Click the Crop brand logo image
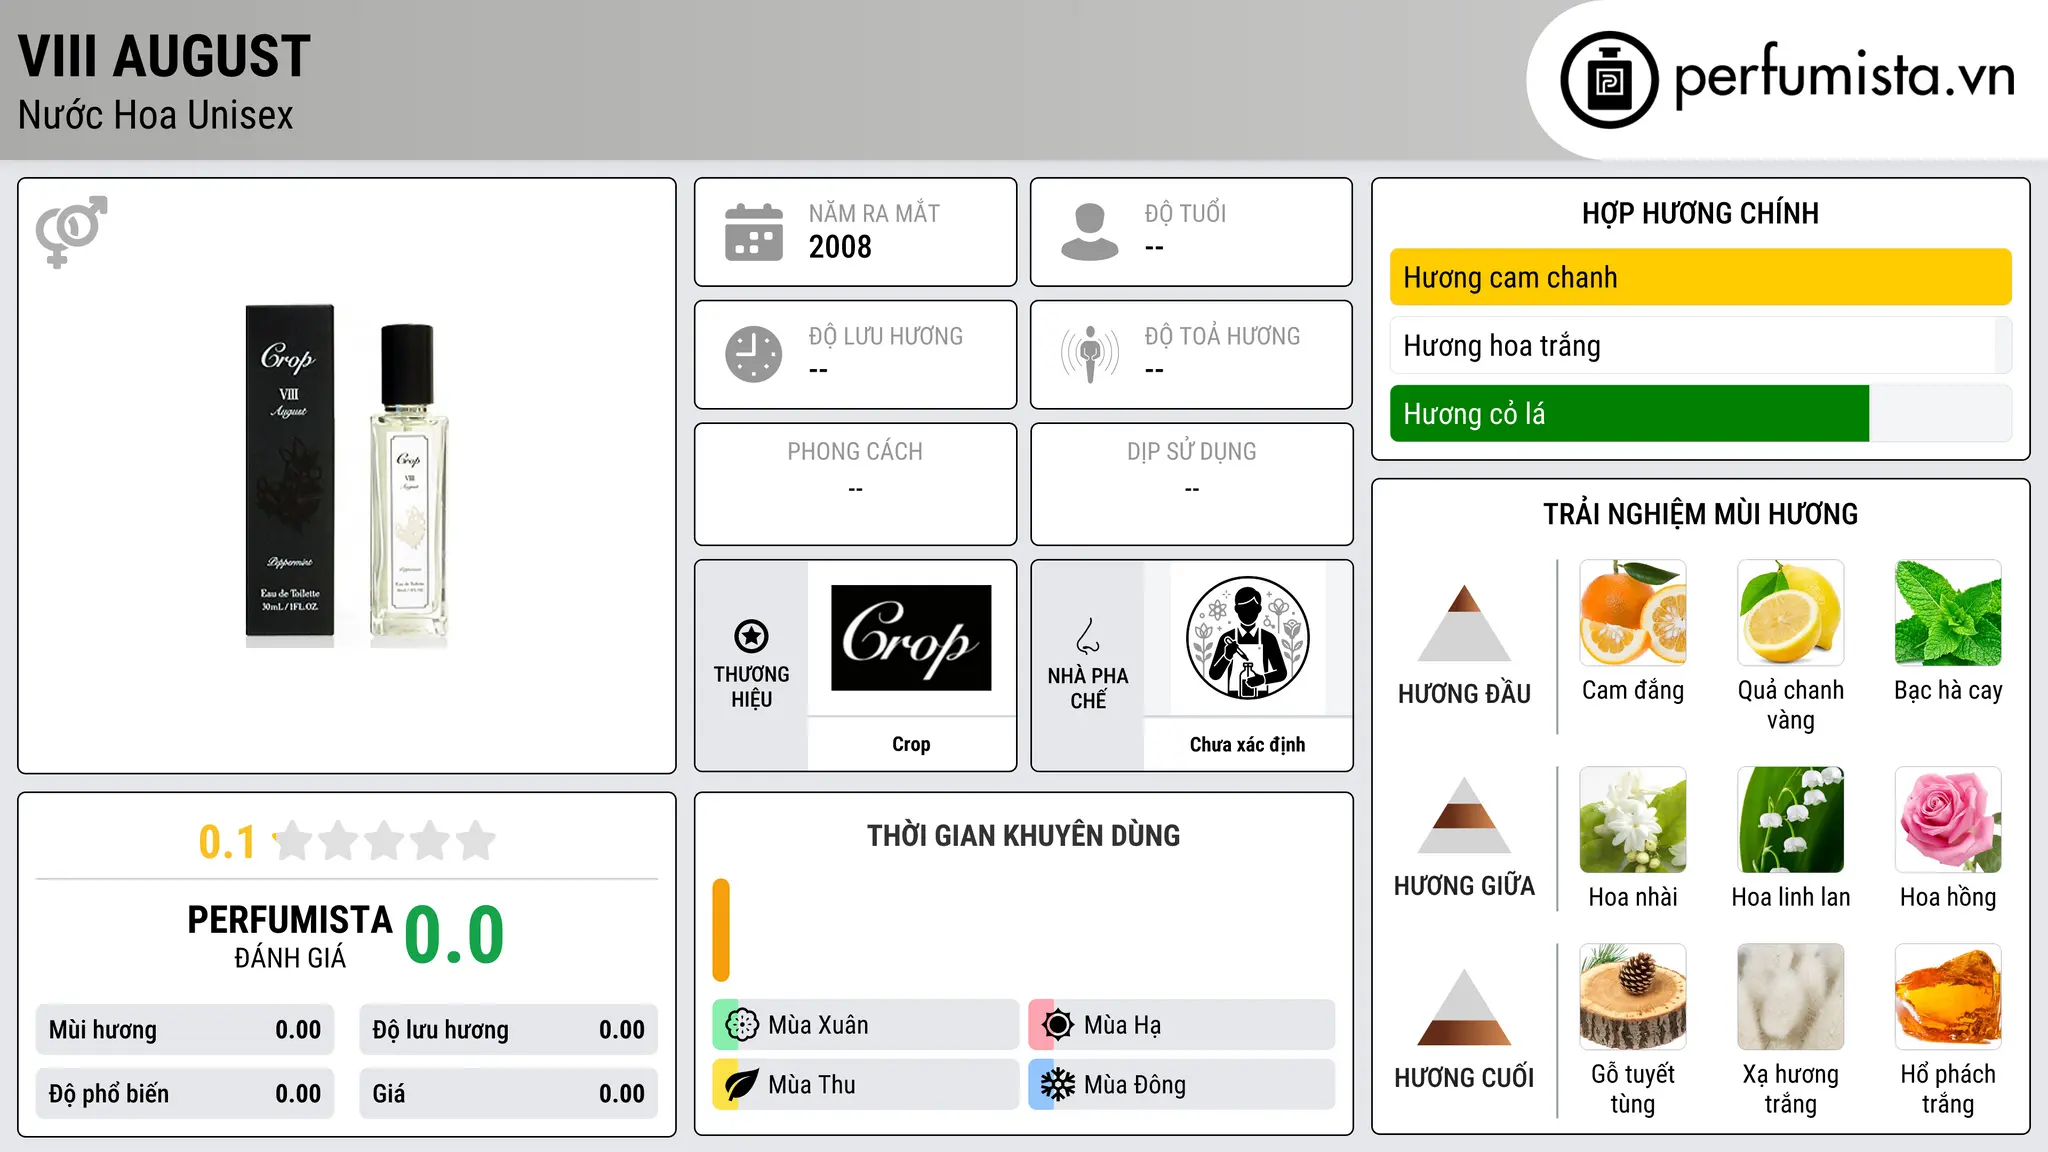 click(911, 638)
